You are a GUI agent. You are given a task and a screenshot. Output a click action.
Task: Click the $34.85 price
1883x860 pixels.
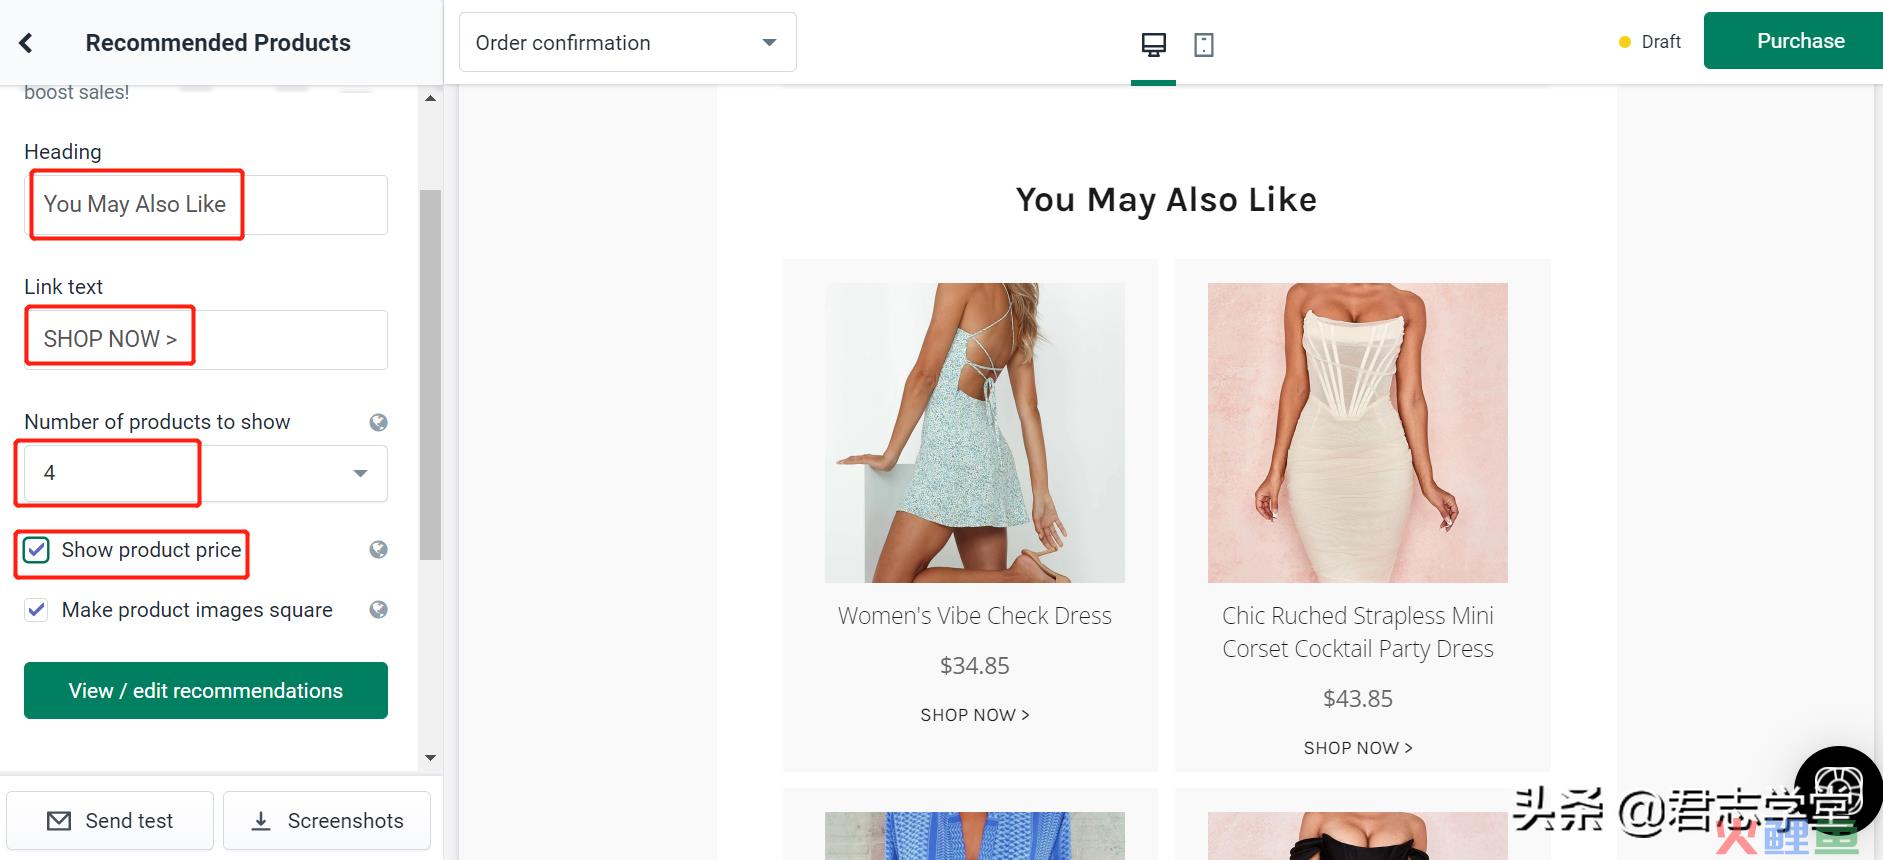975,666
